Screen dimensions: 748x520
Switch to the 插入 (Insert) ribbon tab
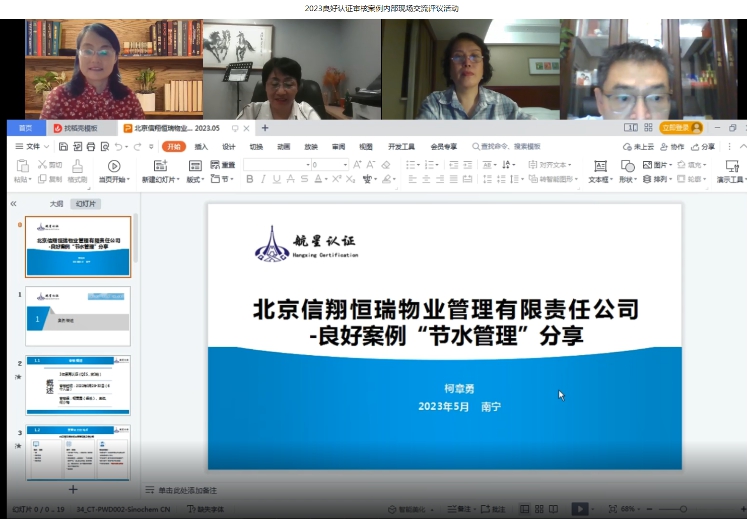[201, 146]
